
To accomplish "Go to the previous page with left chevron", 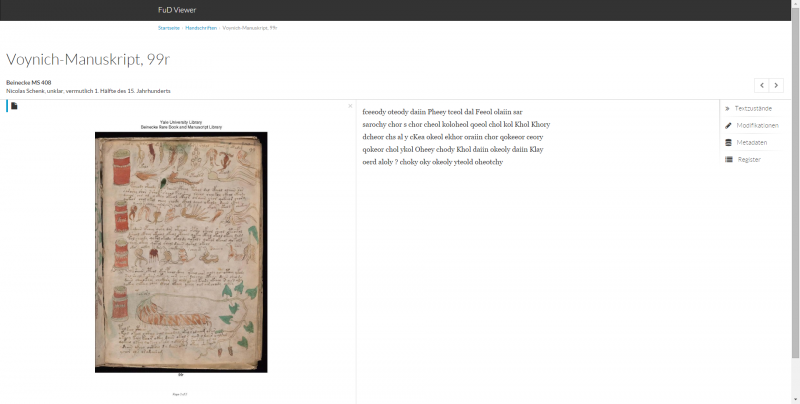I will [762, 85].
